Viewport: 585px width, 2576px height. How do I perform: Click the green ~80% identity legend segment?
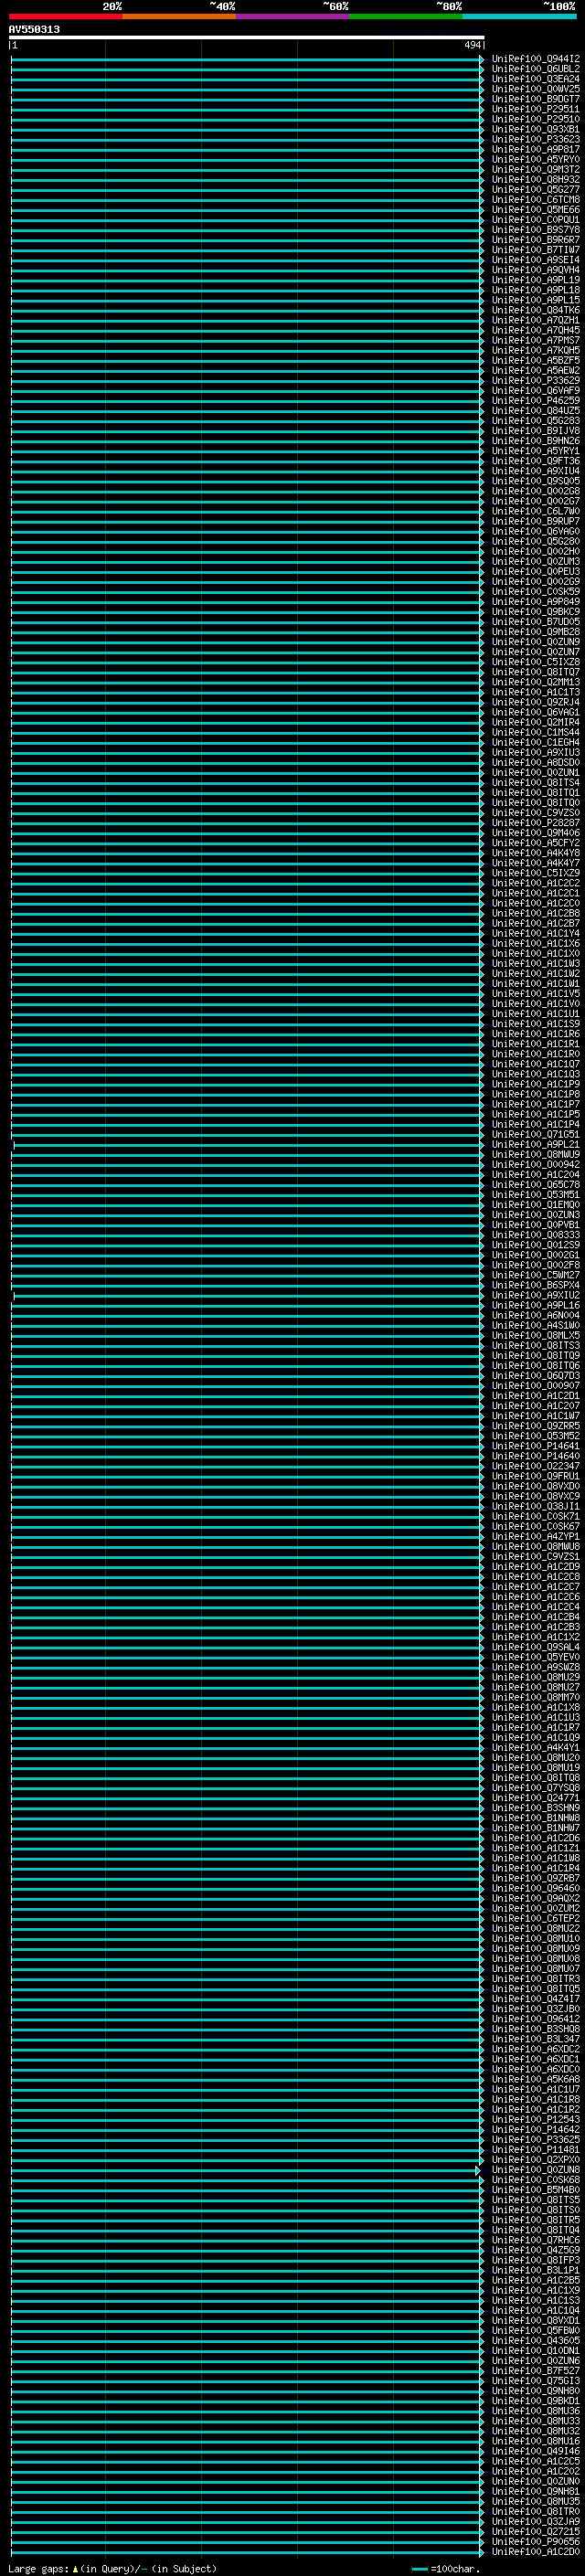click(406, 16)
